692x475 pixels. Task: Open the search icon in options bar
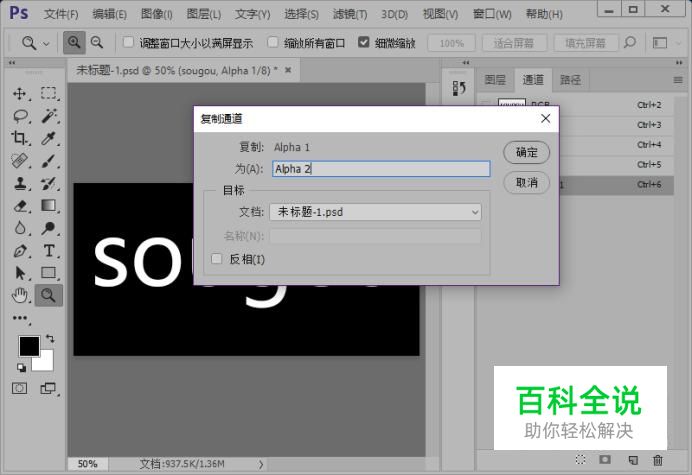tap(630, 42)
